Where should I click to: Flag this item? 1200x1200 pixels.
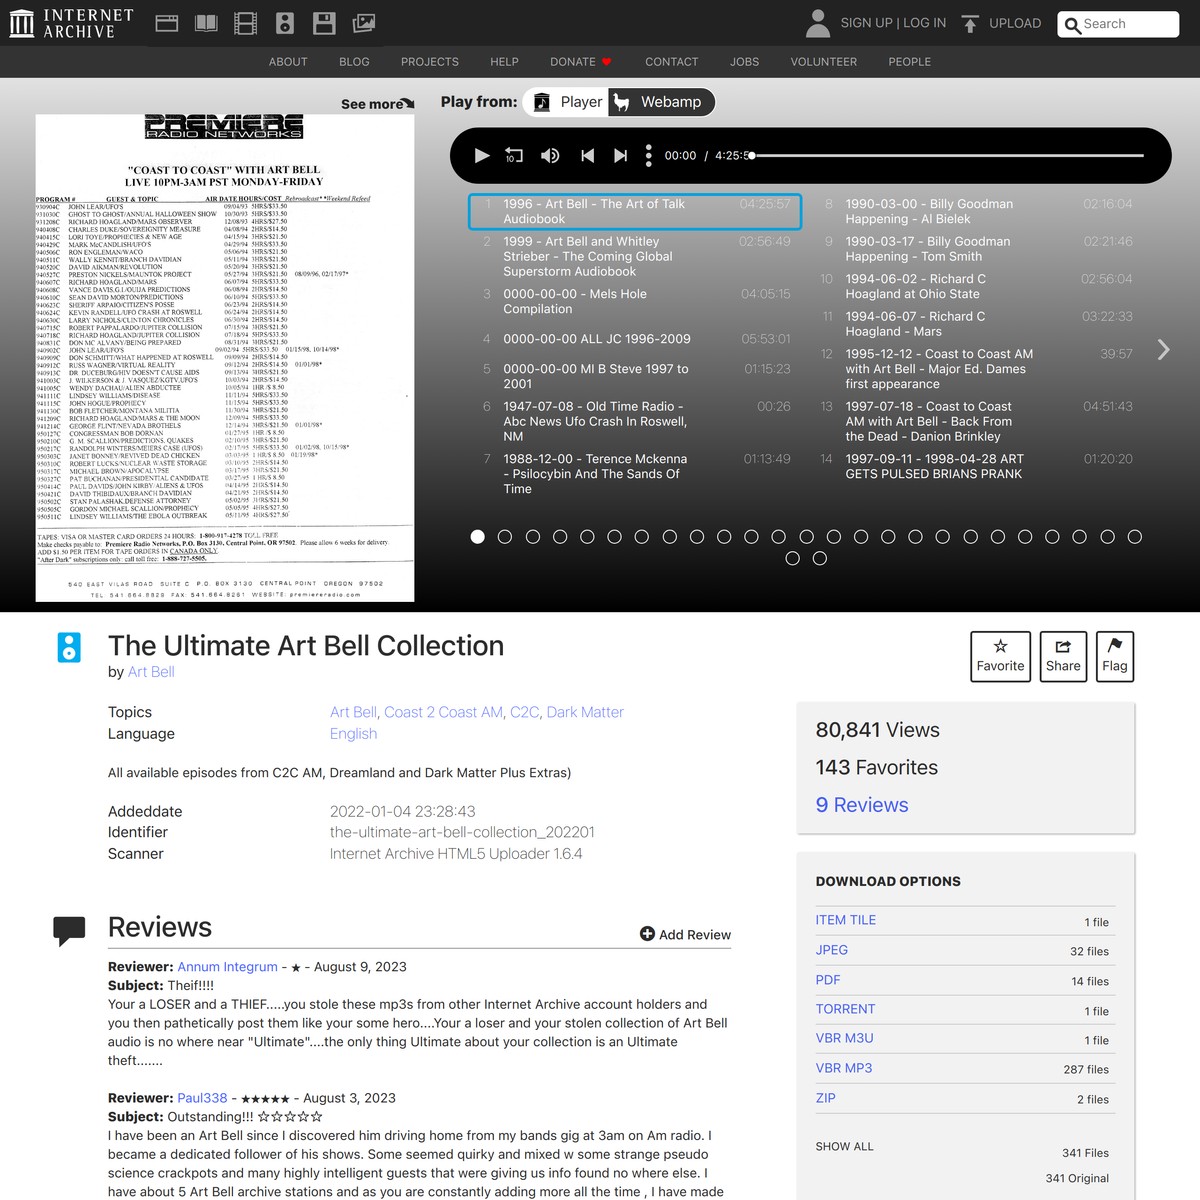[x=1115, y=657]
